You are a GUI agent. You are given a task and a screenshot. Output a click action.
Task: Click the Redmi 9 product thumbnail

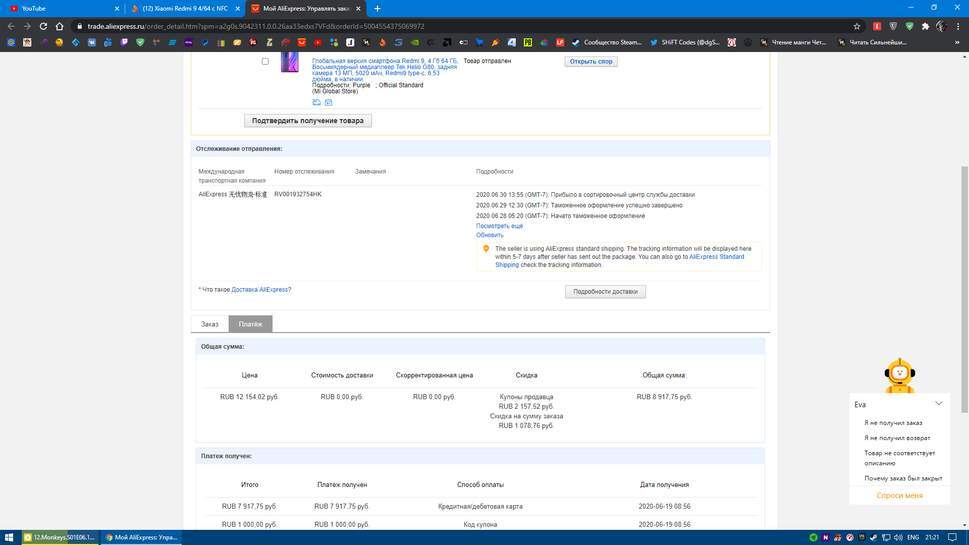(289, 62)
